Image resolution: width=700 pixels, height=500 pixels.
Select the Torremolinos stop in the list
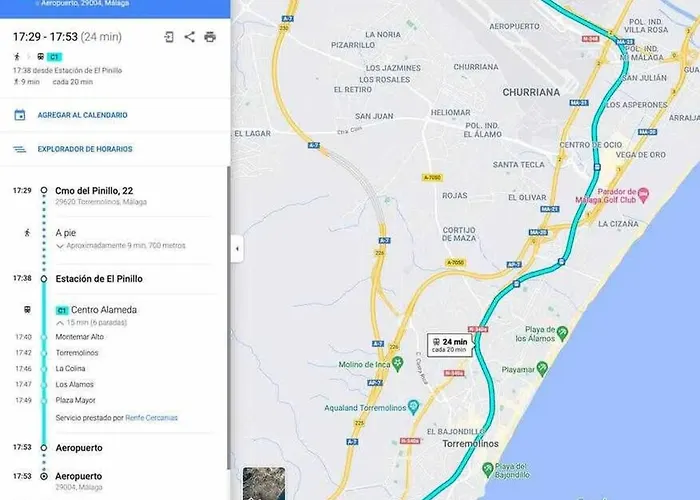click(77, 353)
